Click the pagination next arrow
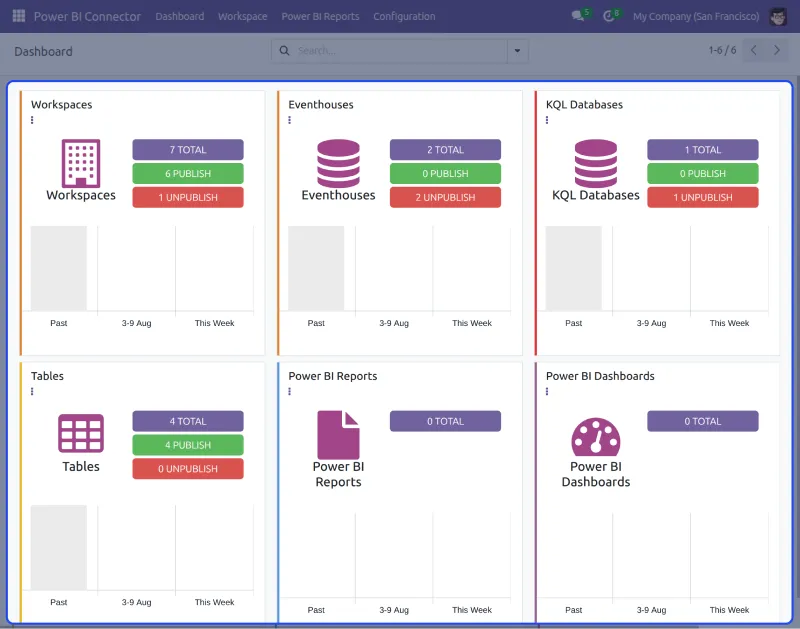 point(778,49)
